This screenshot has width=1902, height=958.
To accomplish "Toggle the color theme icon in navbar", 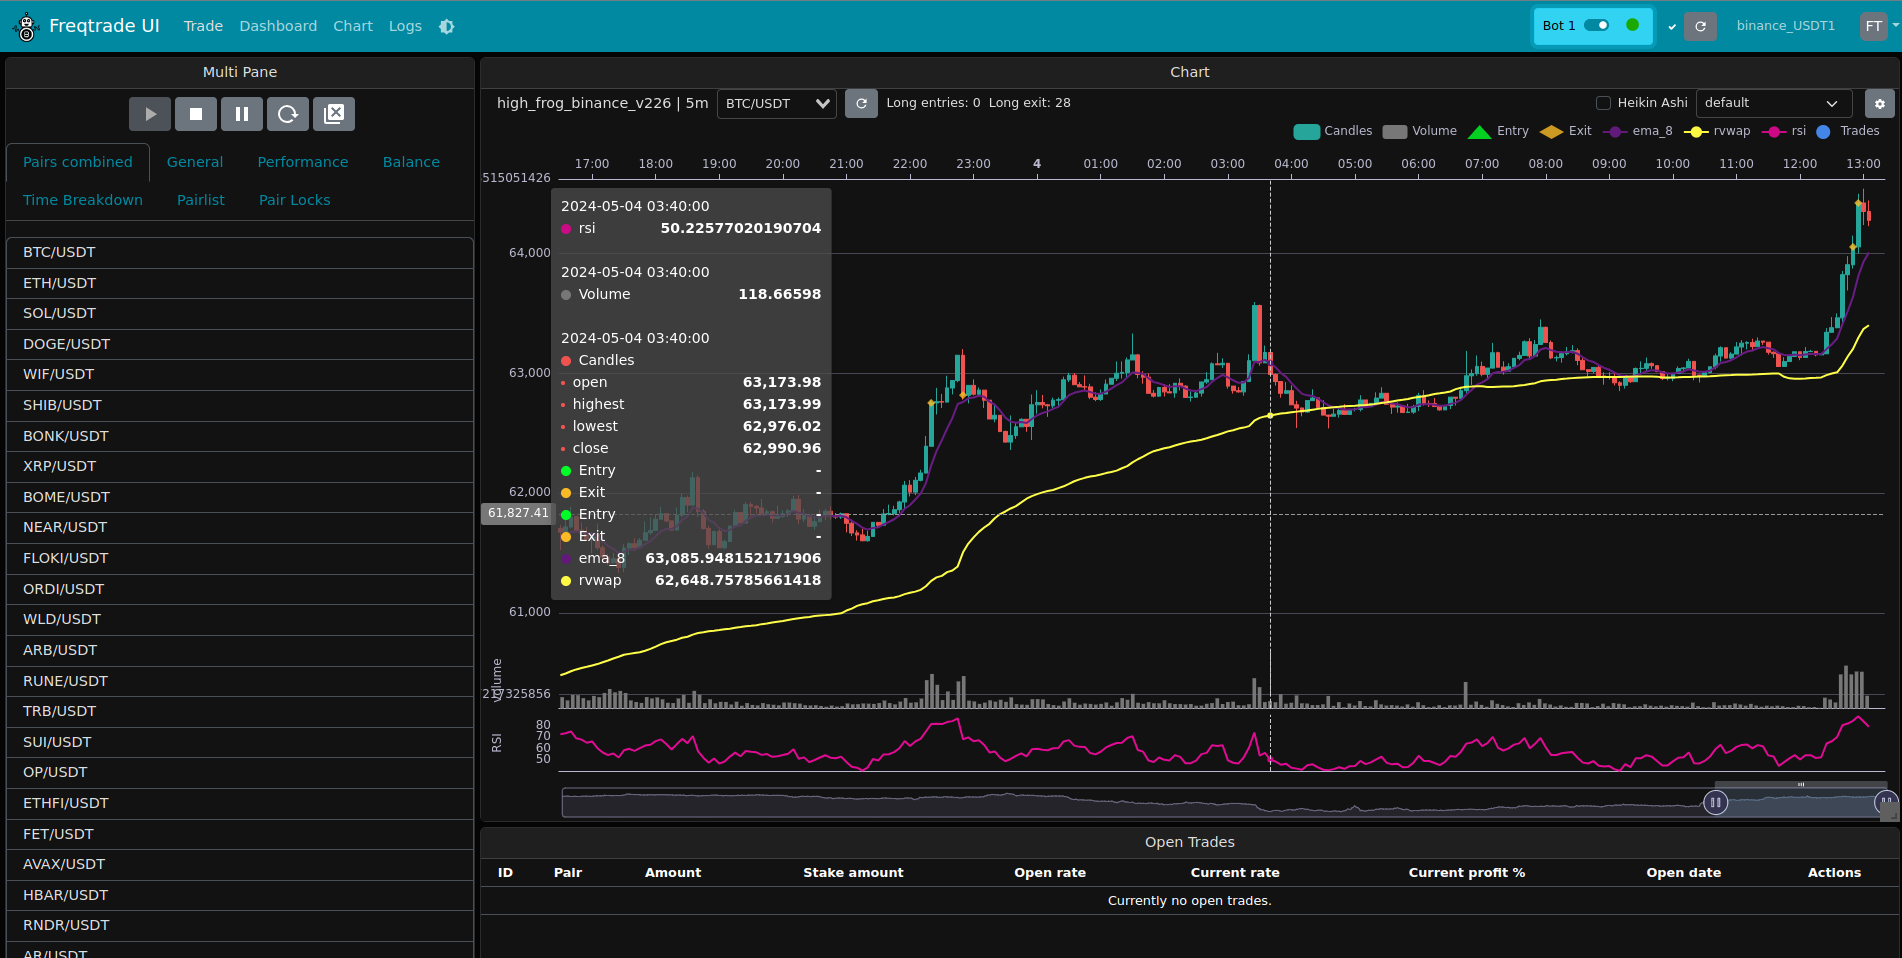I will point(446,26).
